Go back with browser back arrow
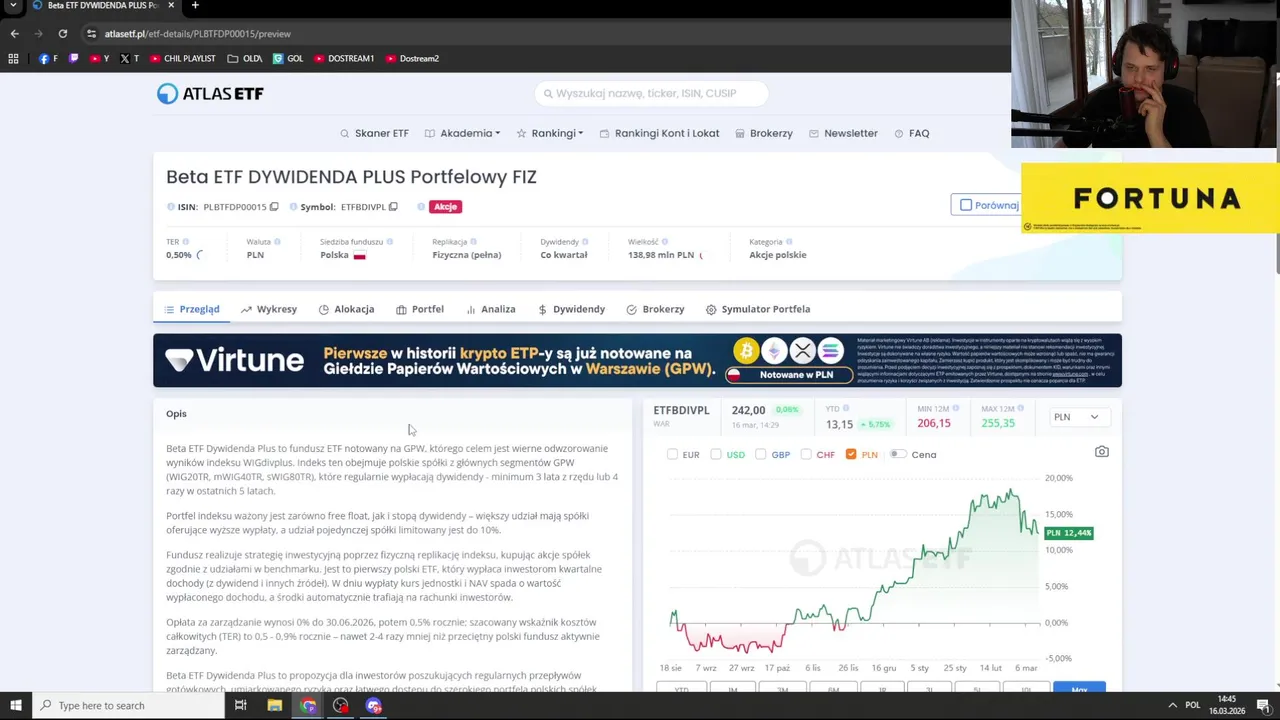Image resolution: width=1280 pixels, height=720 pixels. click(x=14, y=33)
